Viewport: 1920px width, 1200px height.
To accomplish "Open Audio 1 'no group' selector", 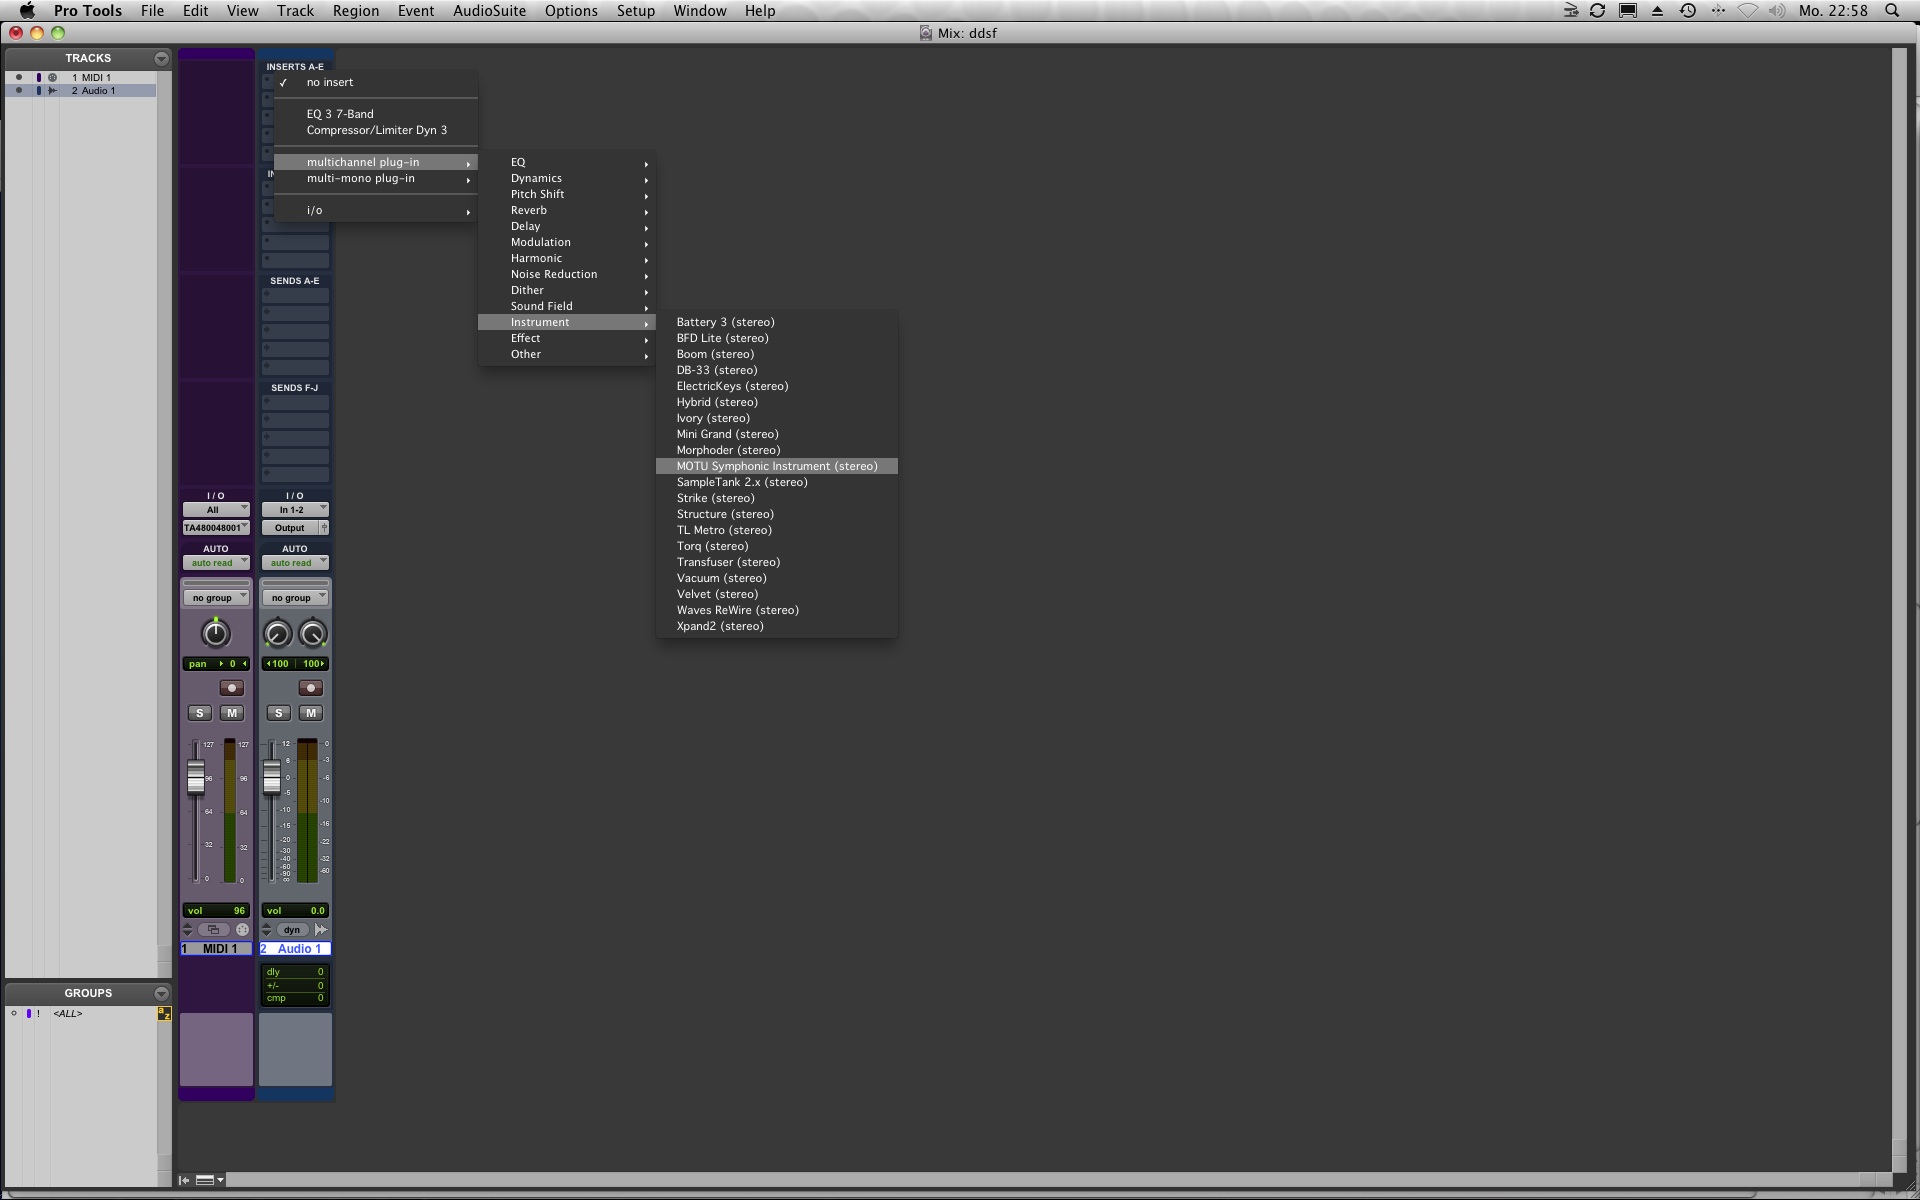I will click(x=295, y=598).
